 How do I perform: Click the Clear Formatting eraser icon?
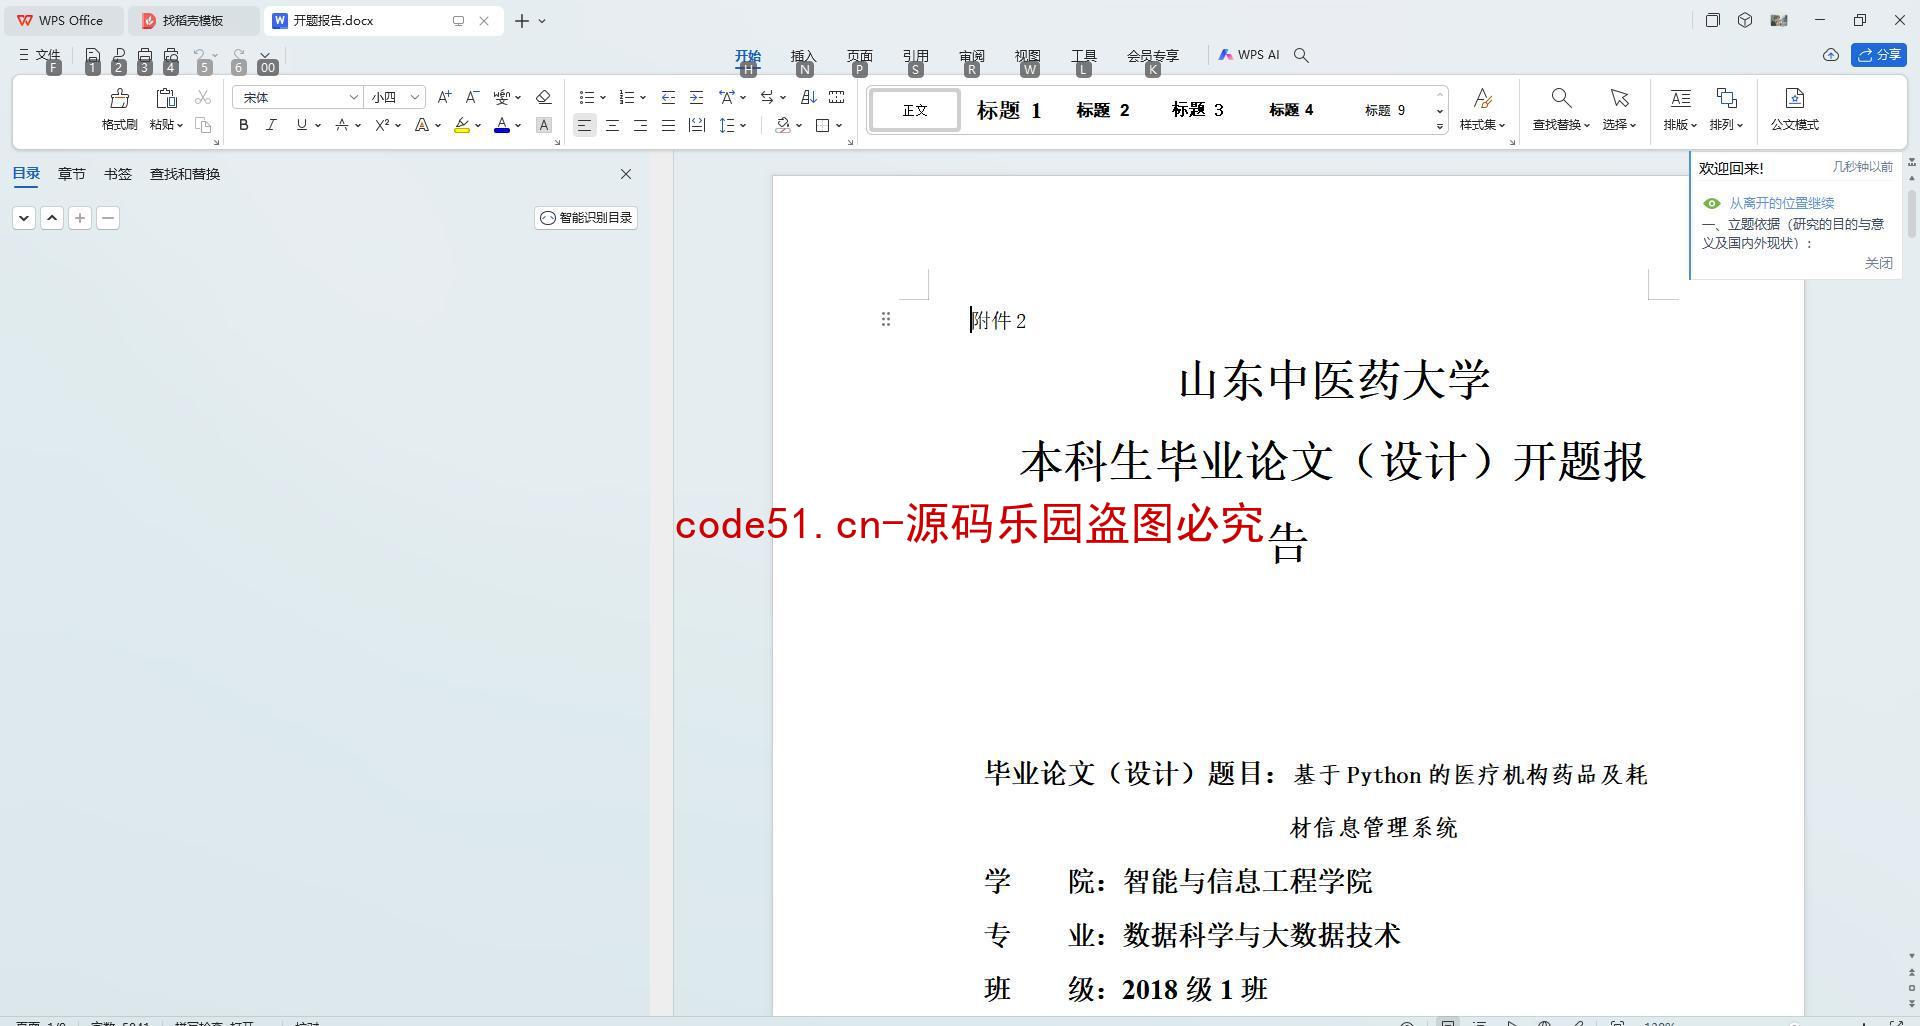coord(544,97)
